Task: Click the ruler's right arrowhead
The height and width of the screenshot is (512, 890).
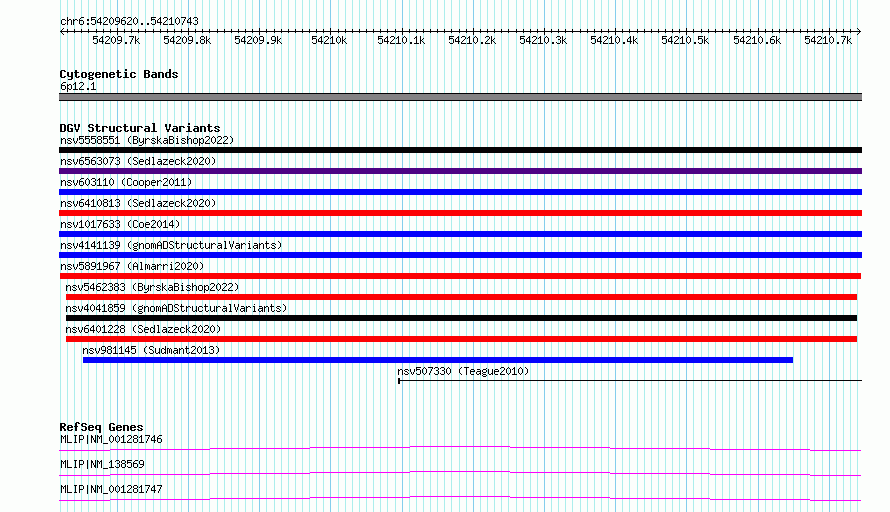Action: click(859, 32)
